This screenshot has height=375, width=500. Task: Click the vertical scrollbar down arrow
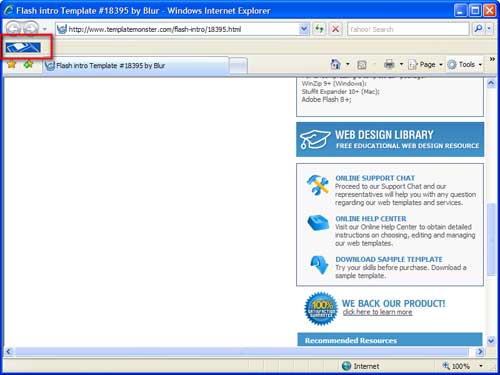[x=491, y=341]
